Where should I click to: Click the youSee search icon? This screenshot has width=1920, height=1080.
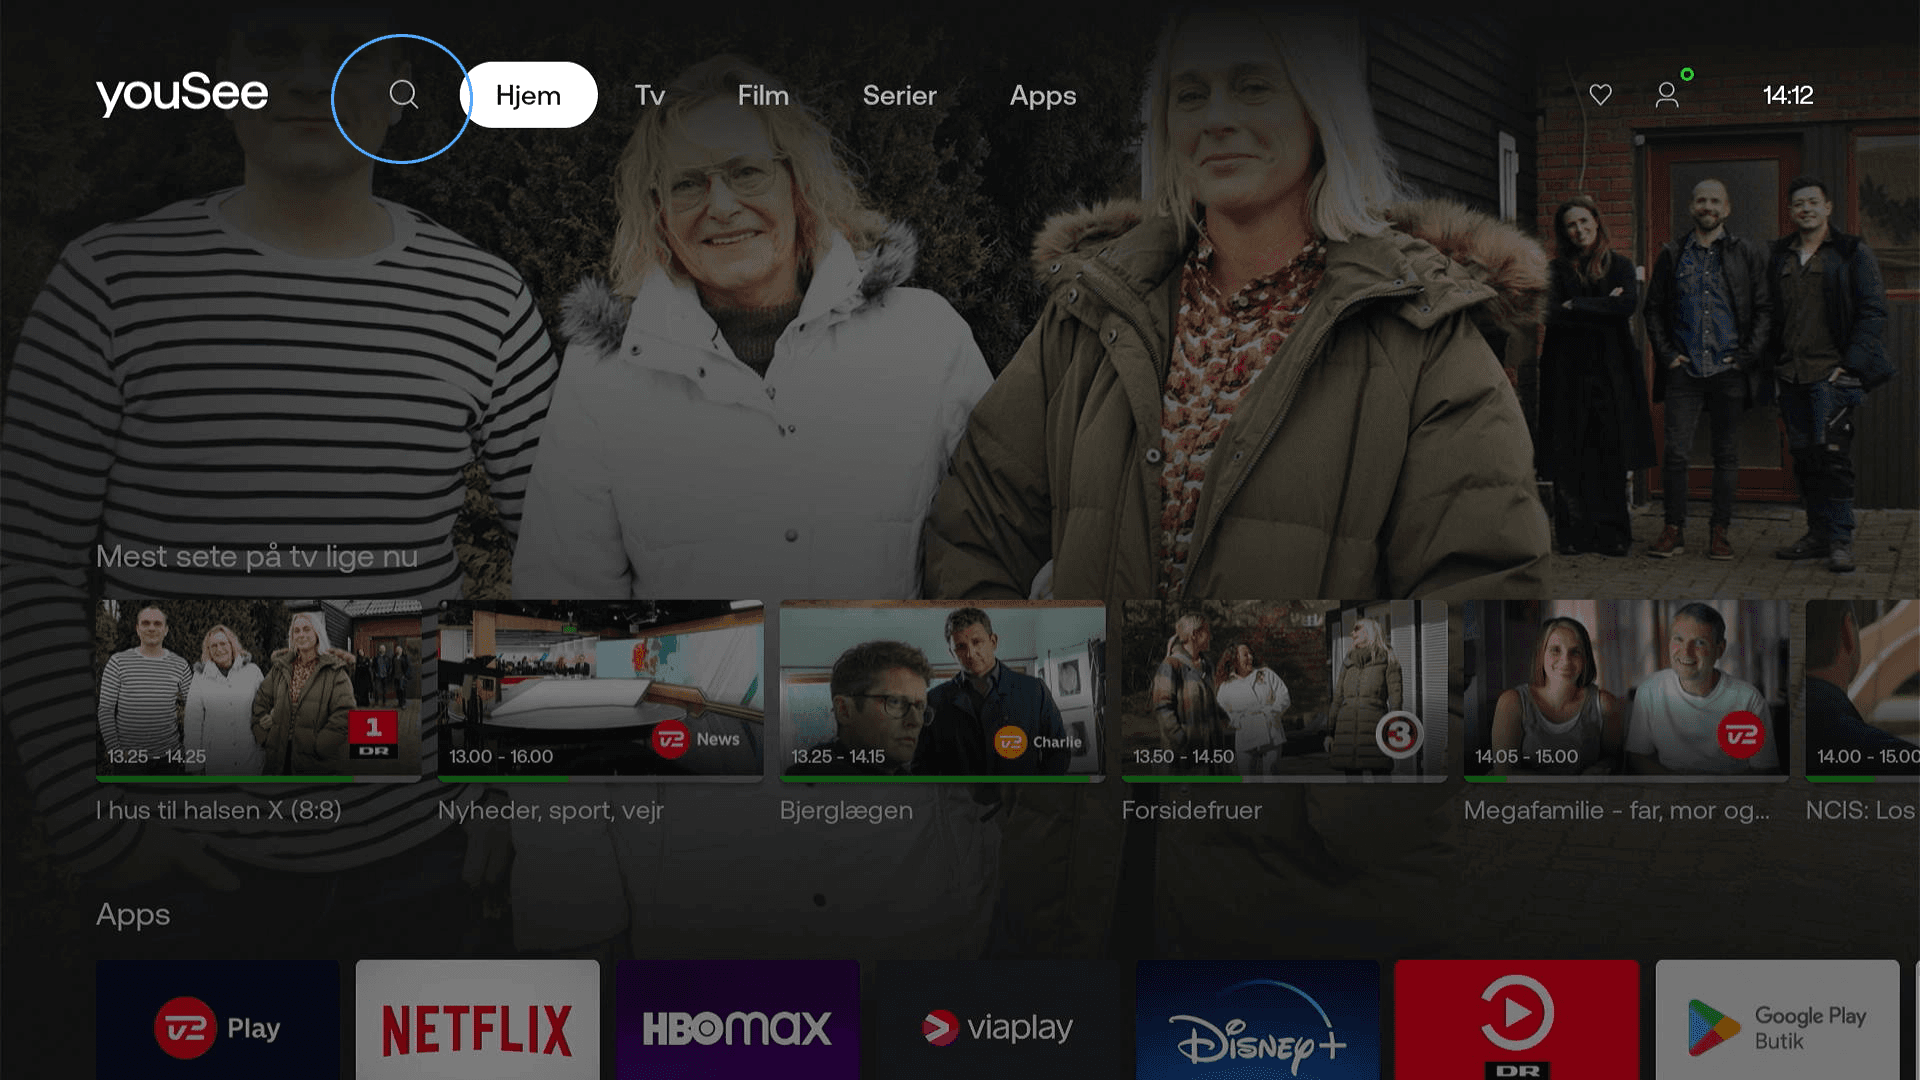(x=404, y=94)
